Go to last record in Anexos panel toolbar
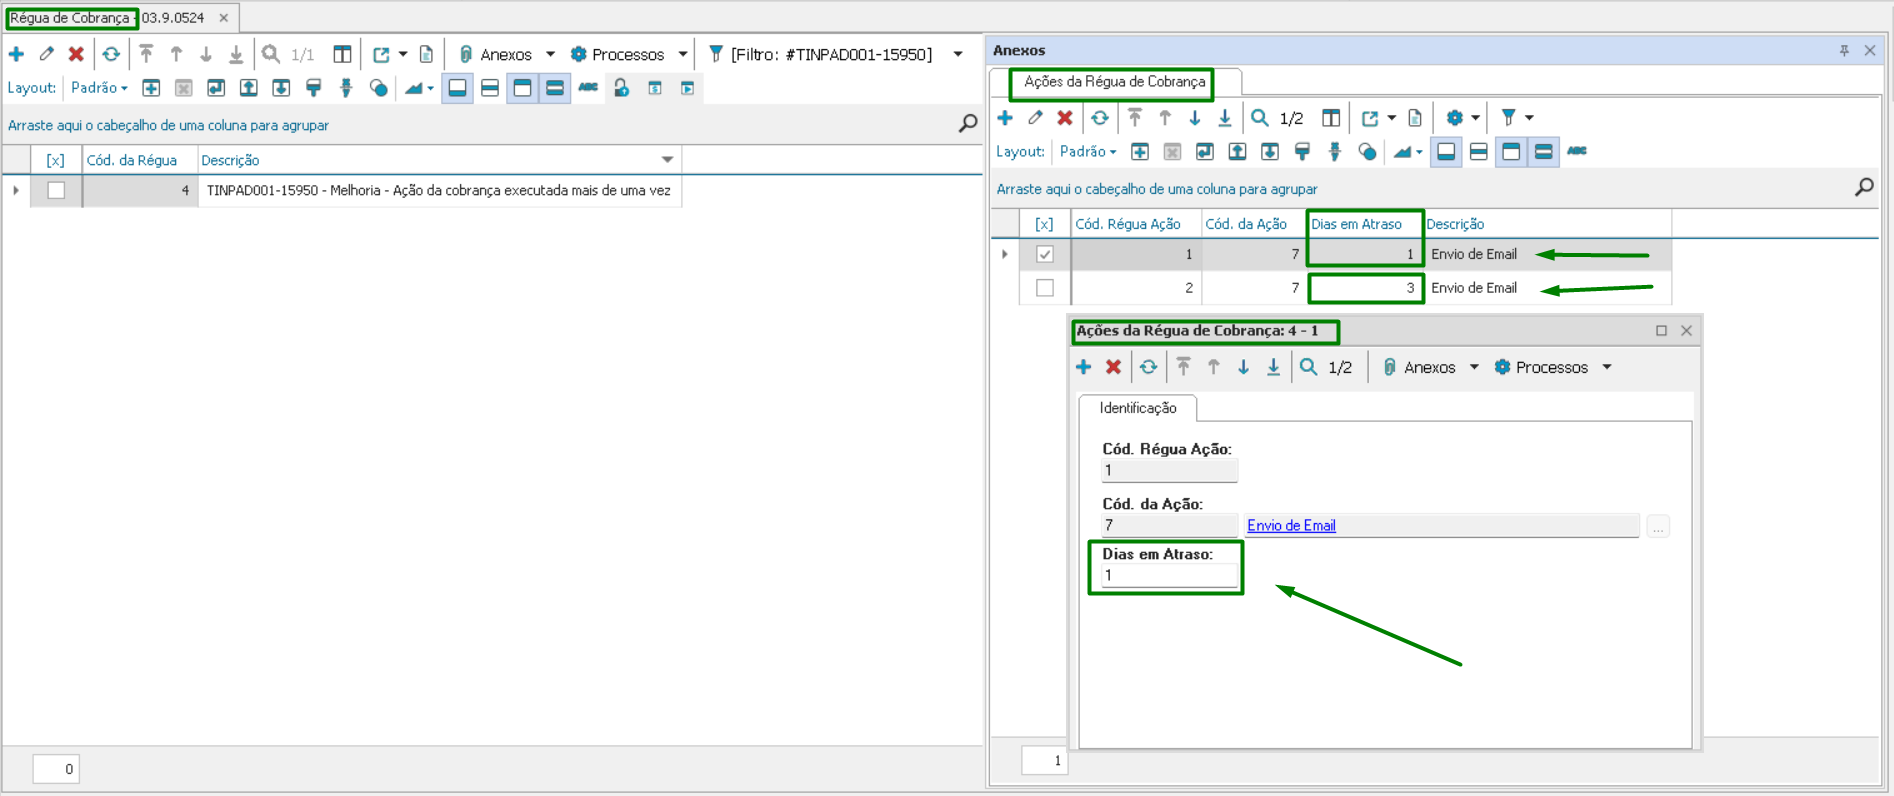1894x796 pixels. pos(1225,118)
